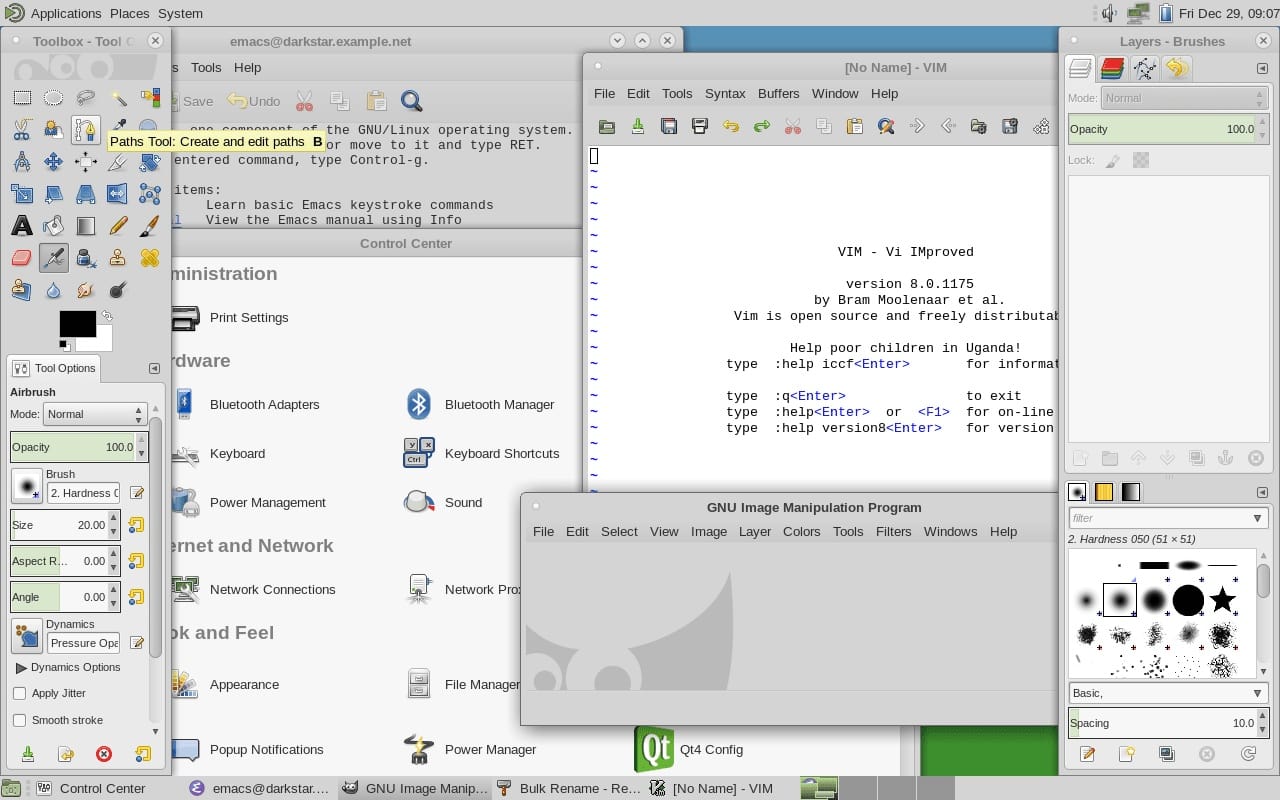
Task: Activate the Text tool
Action: pos(22,226)
